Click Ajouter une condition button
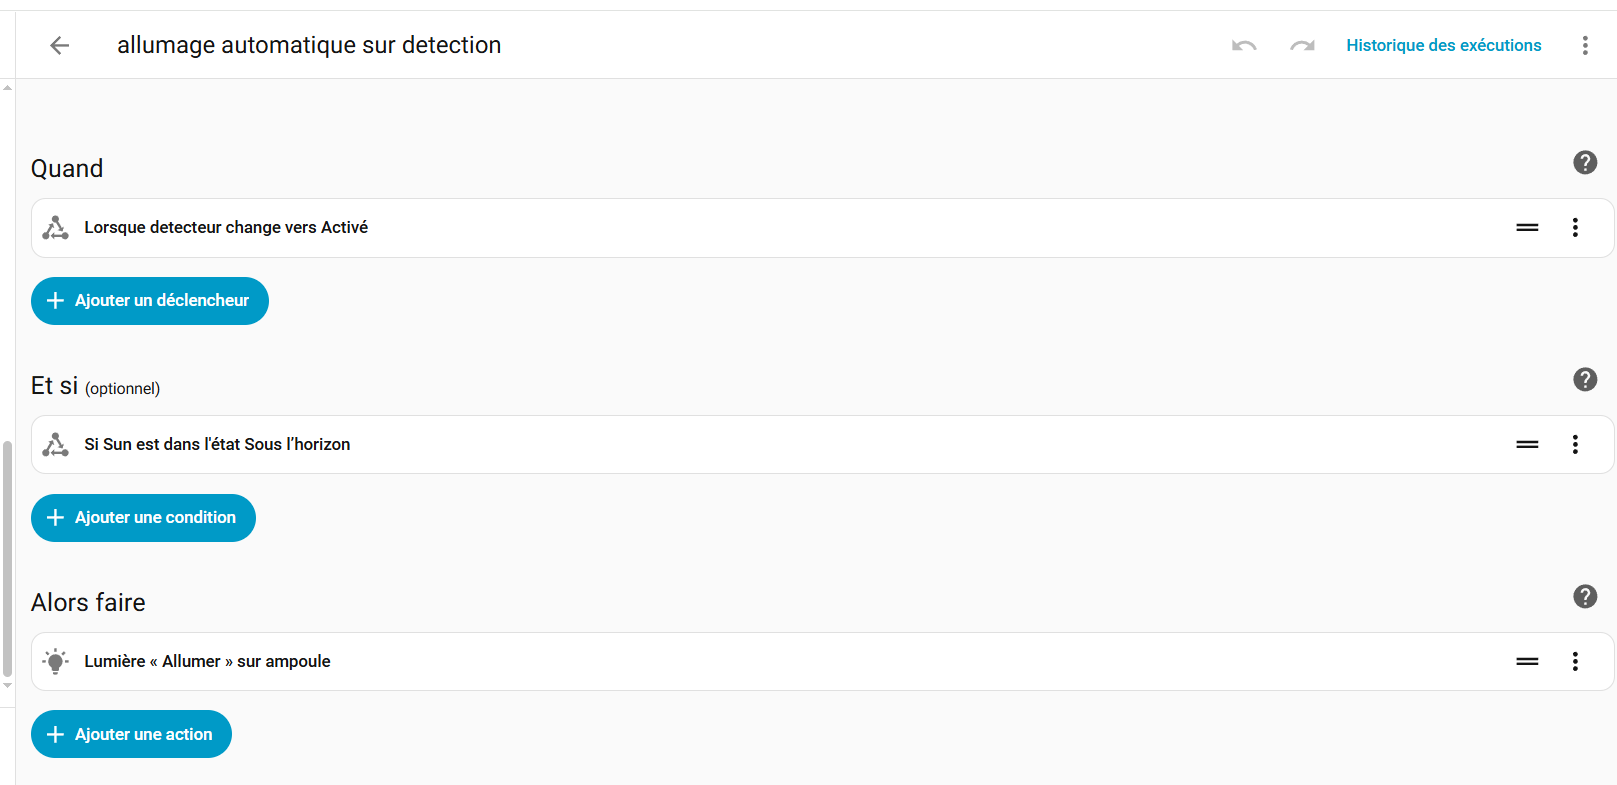Screen dimensions: 1617x785 pos(143,518)
